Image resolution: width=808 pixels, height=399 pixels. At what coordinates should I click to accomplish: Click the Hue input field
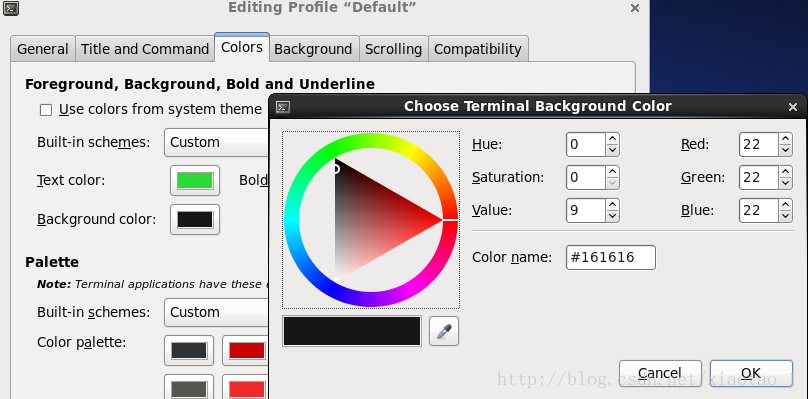[x=586, y=144]
